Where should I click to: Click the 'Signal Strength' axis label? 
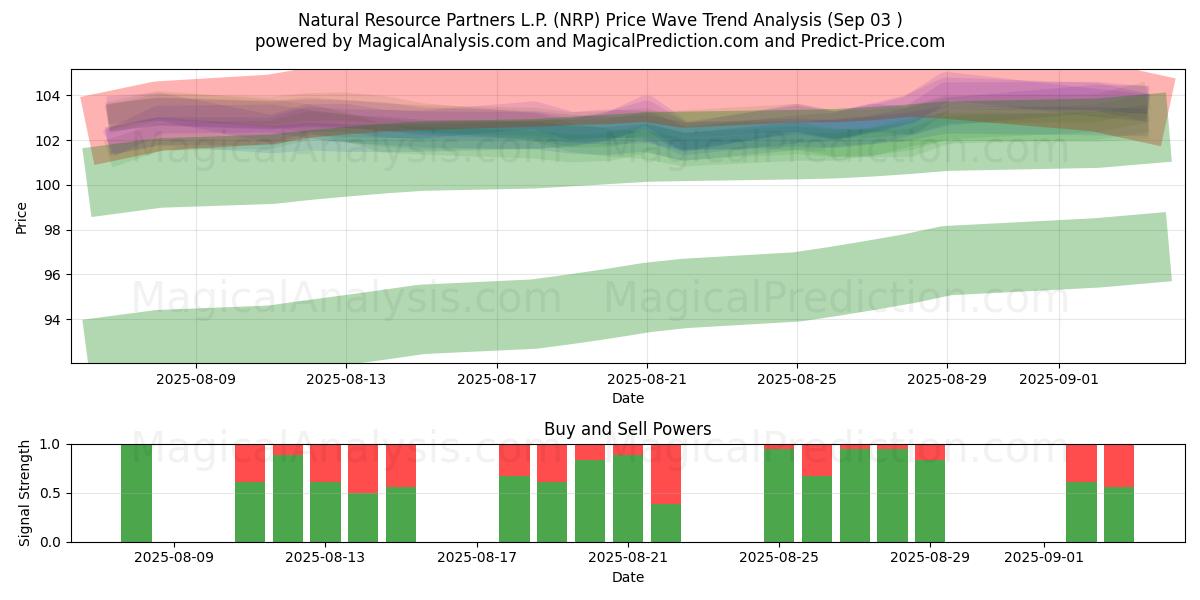(x=26, y=493)
